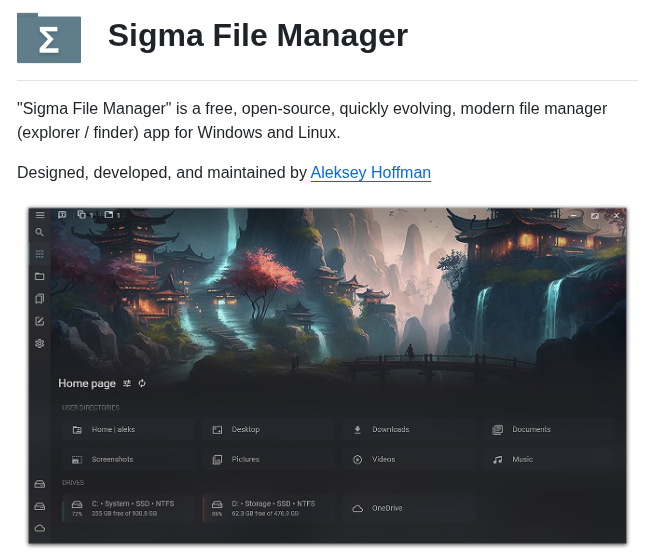
Task: Open the Desktop directory card
Action: pos(268,429)
